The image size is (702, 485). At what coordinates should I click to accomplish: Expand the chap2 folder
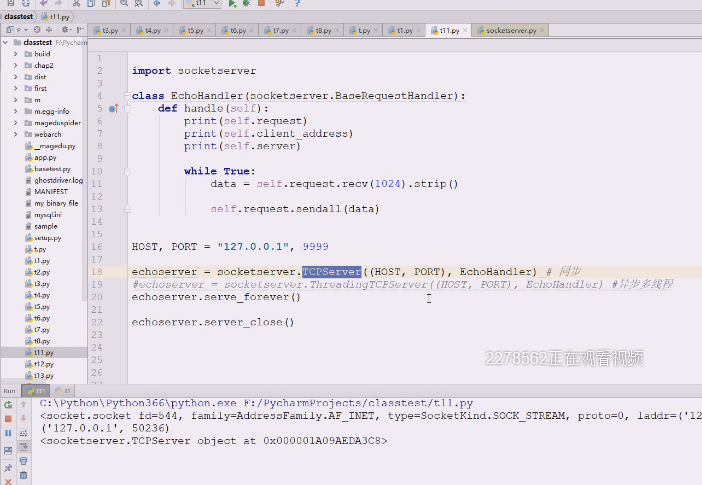(x=16, y=65)
